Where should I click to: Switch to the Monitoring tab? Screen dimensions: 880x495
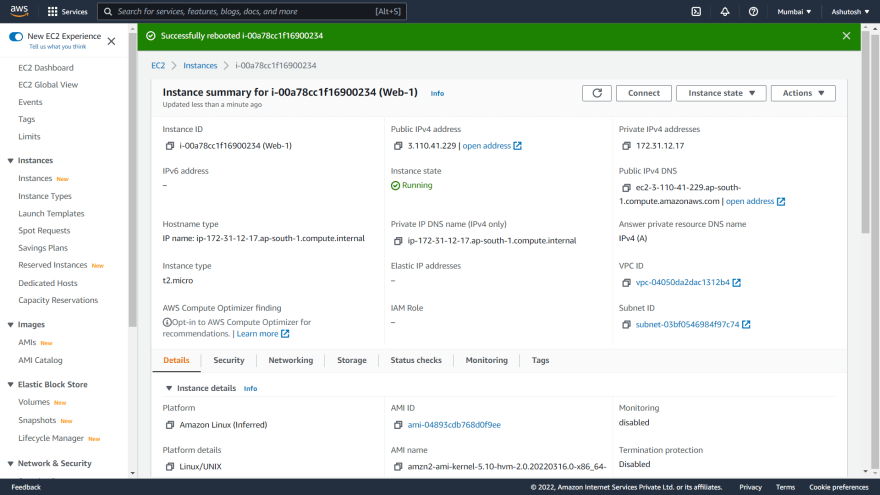(x=487, y=360)
